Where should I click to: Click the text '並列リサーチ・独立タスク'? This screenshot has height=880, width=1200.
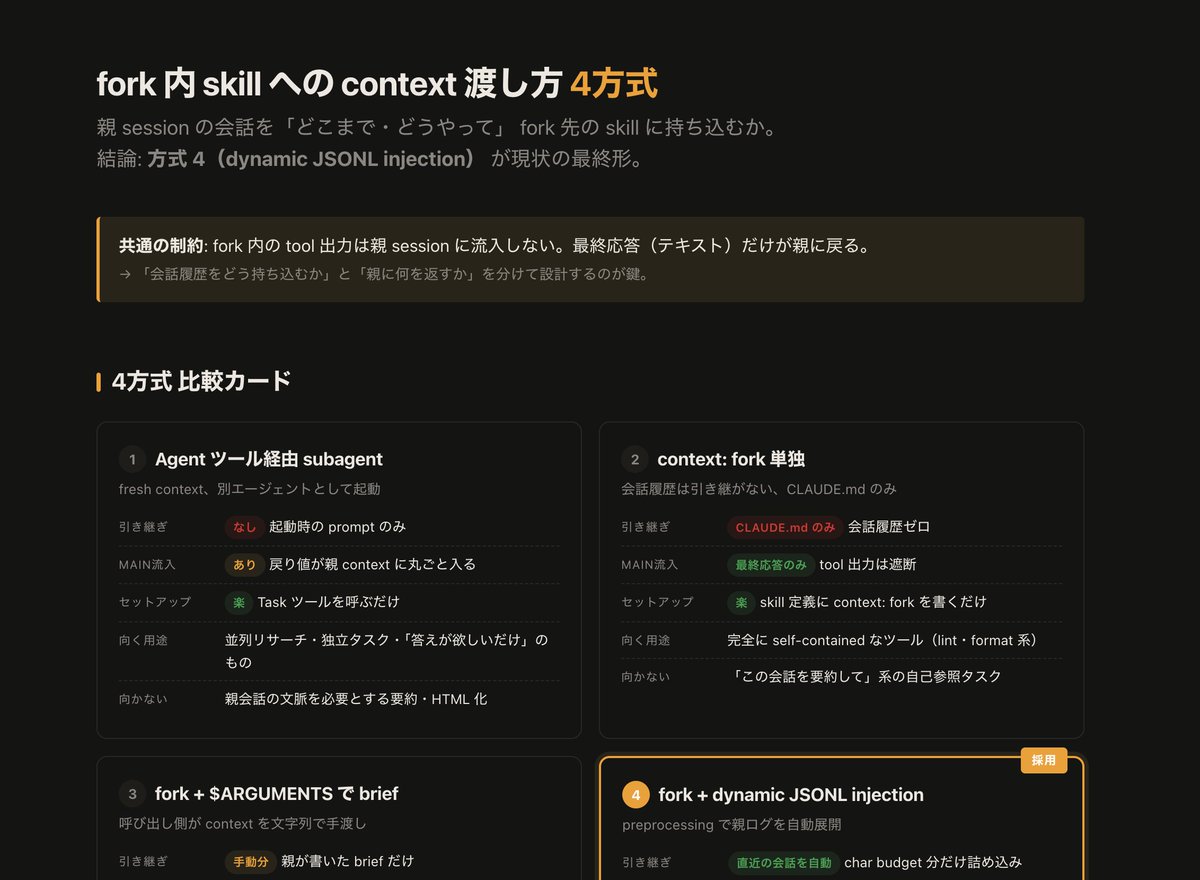[310, 640]
